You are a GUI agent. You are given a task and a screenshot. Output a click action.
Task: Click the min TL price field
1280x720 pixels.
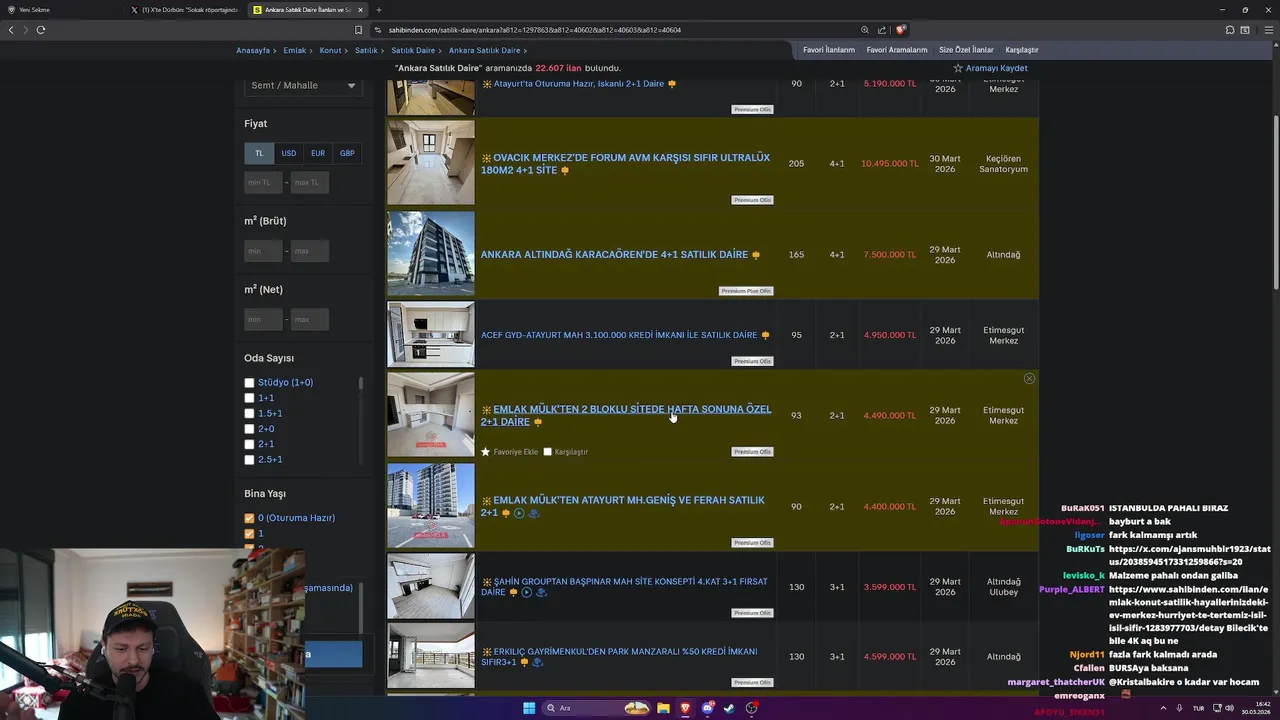(x=263, y=182)
